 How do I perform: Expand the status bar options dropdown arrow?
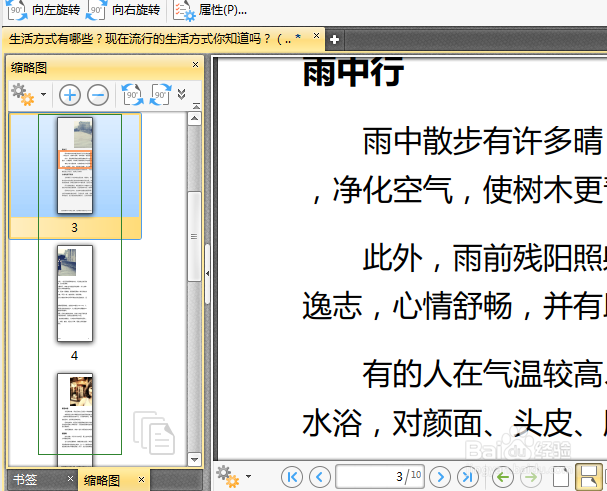coord(249,476)
